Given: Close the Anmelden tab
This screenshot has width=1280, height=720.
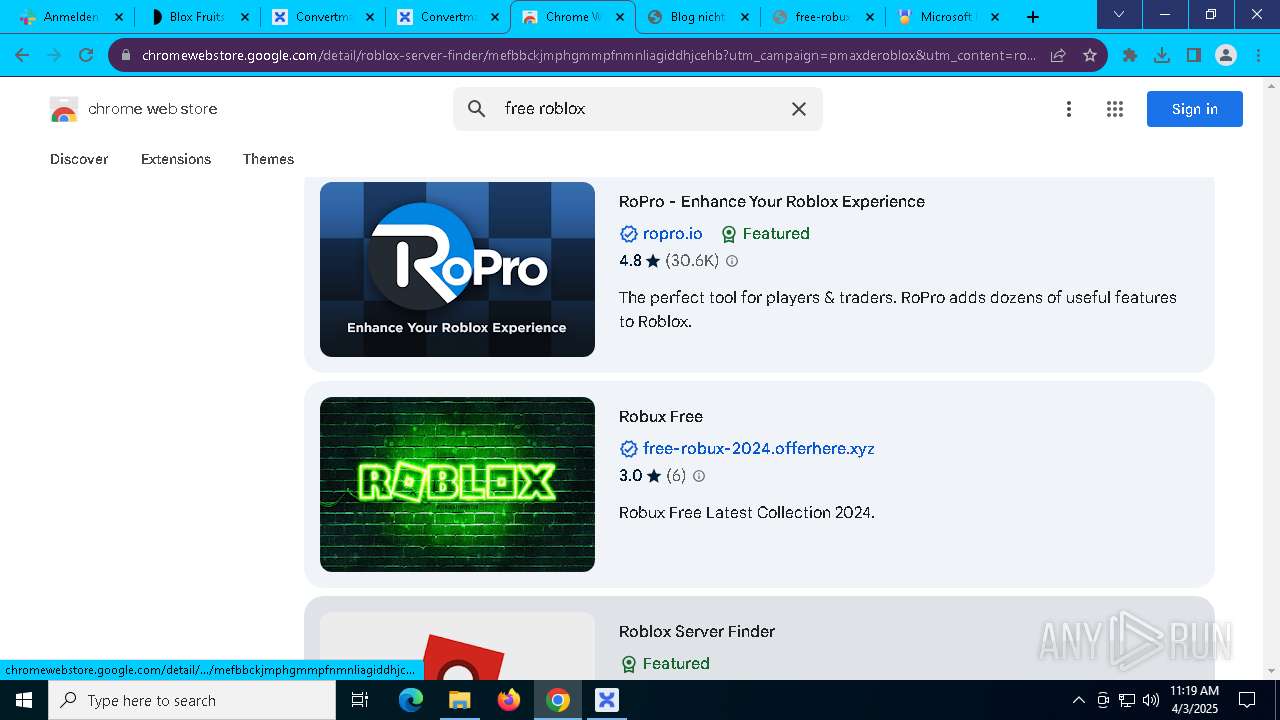Looking at the screenshot, I should coord(119,17).
